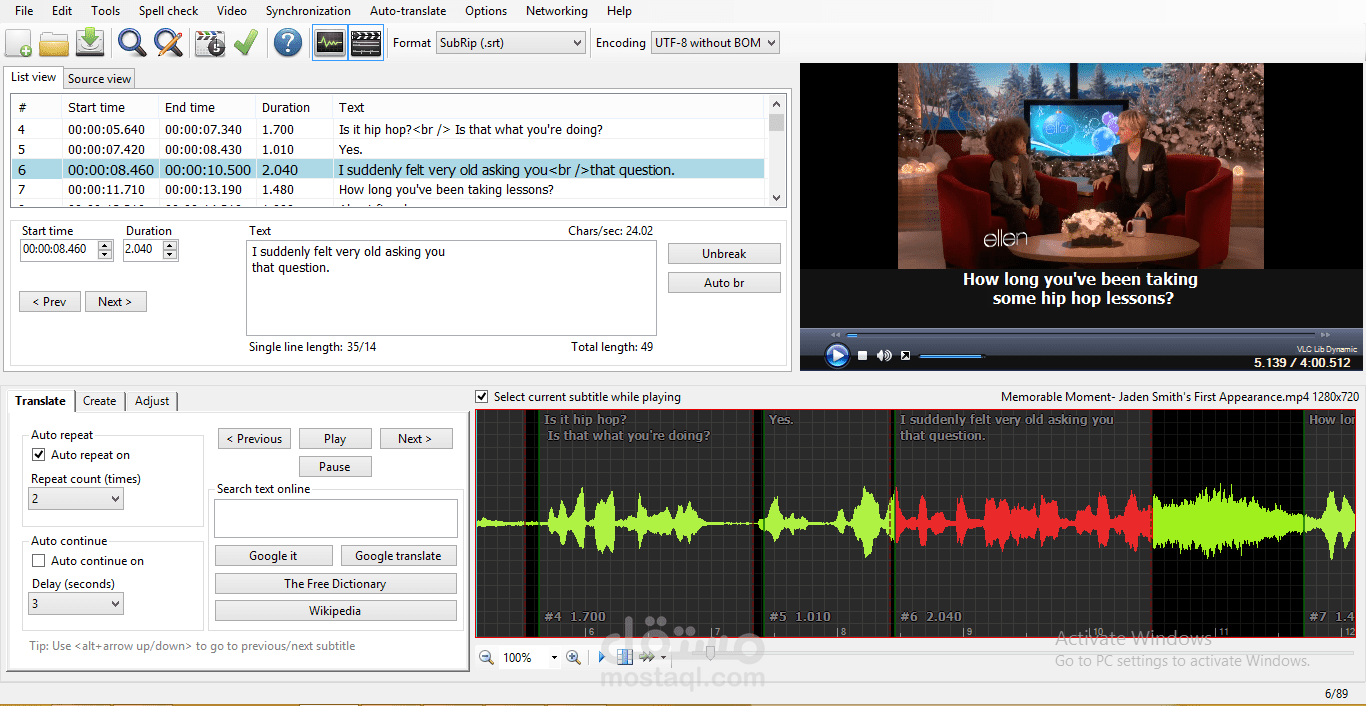
Task: Click the Play button in Translate panel
Action: [335, 439]
